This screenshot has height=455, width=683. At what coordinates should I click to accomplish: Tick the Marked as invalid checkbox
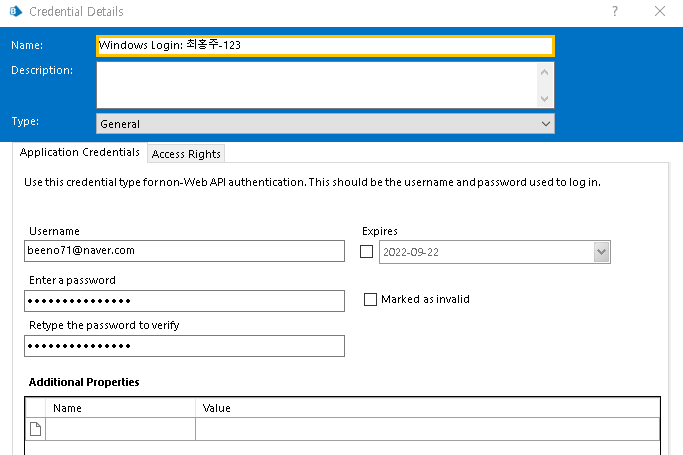click(371, 299)
